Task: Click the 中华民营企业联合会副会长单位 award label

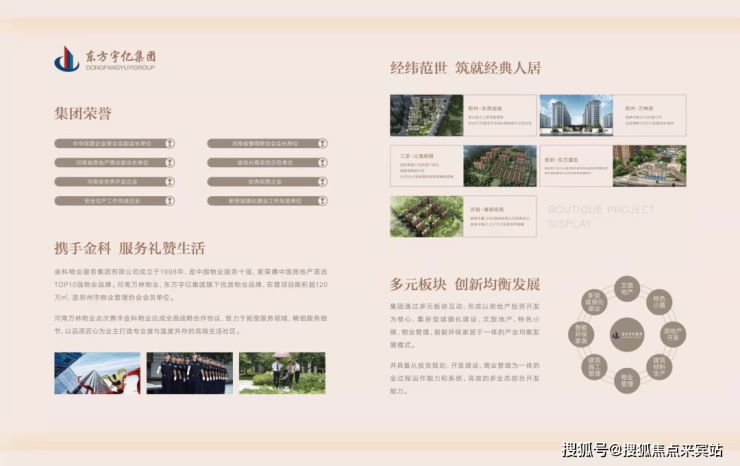Action: (112, 144)
